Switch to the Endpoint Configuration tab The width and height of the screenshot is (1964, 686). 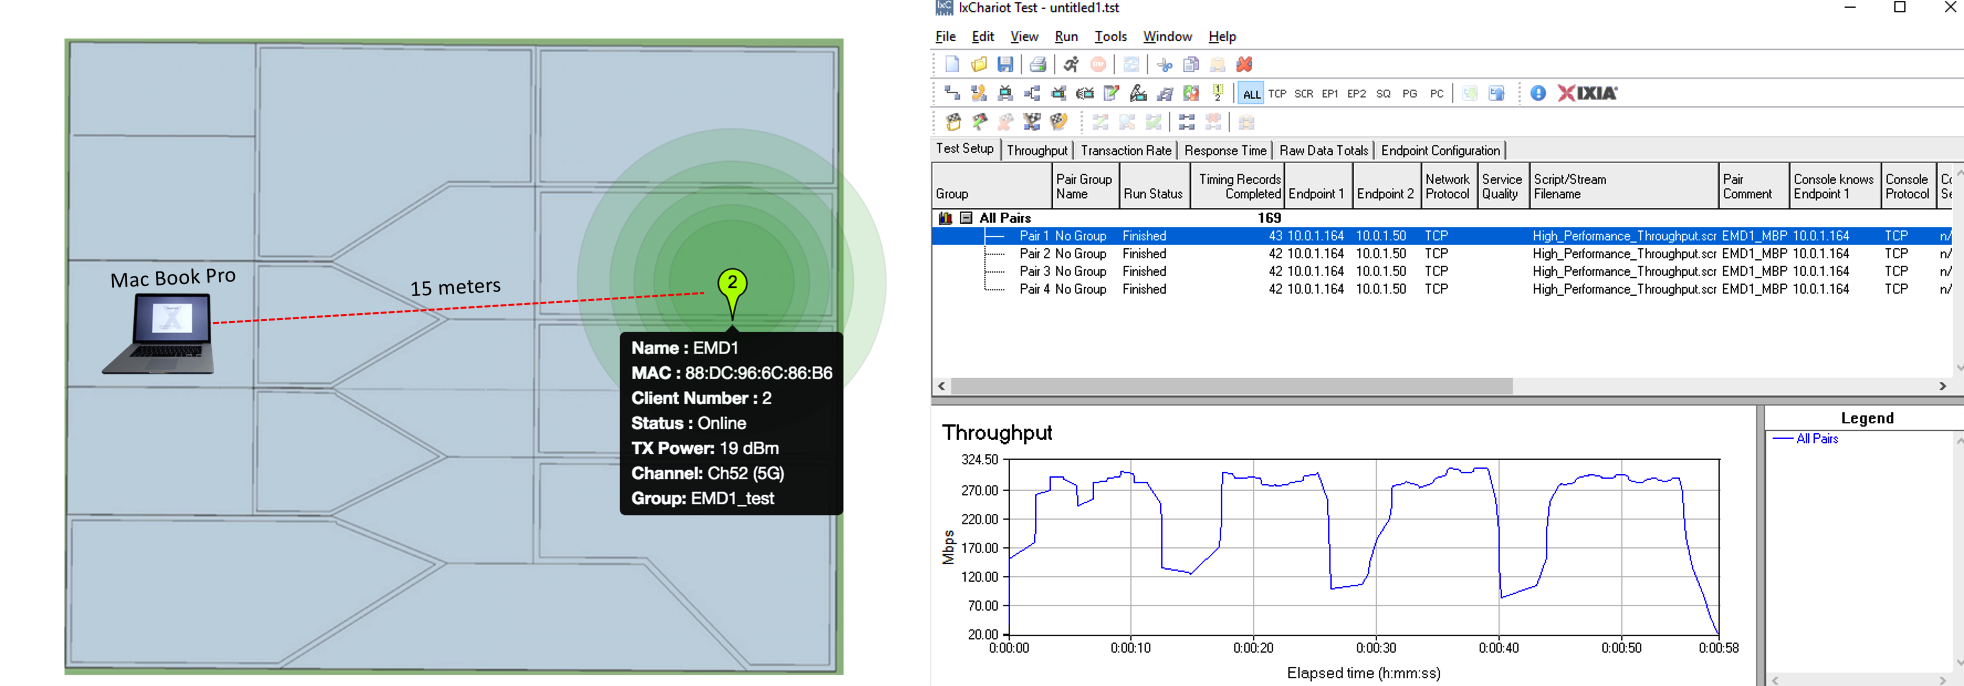pyautogui.click(x=1440, y=150)
